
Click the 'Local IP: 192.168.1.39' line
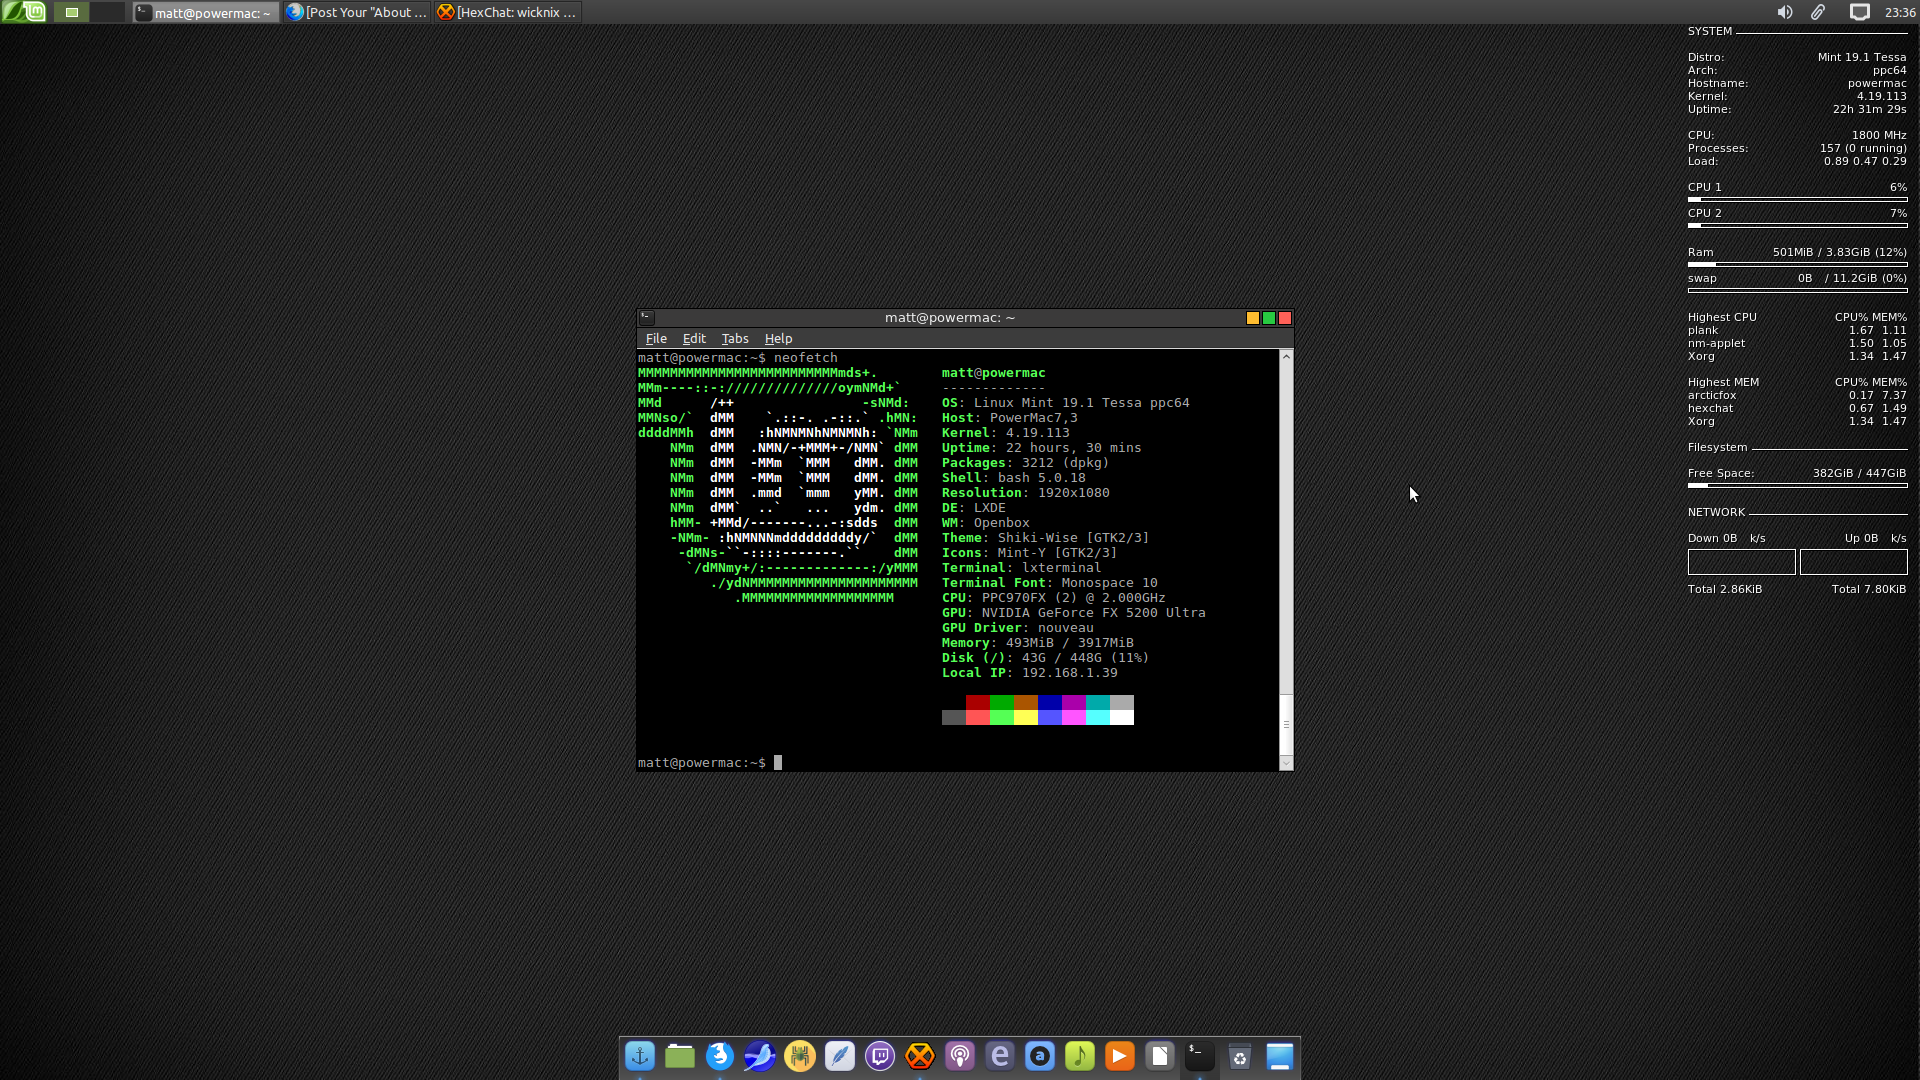coord(1030,673)
